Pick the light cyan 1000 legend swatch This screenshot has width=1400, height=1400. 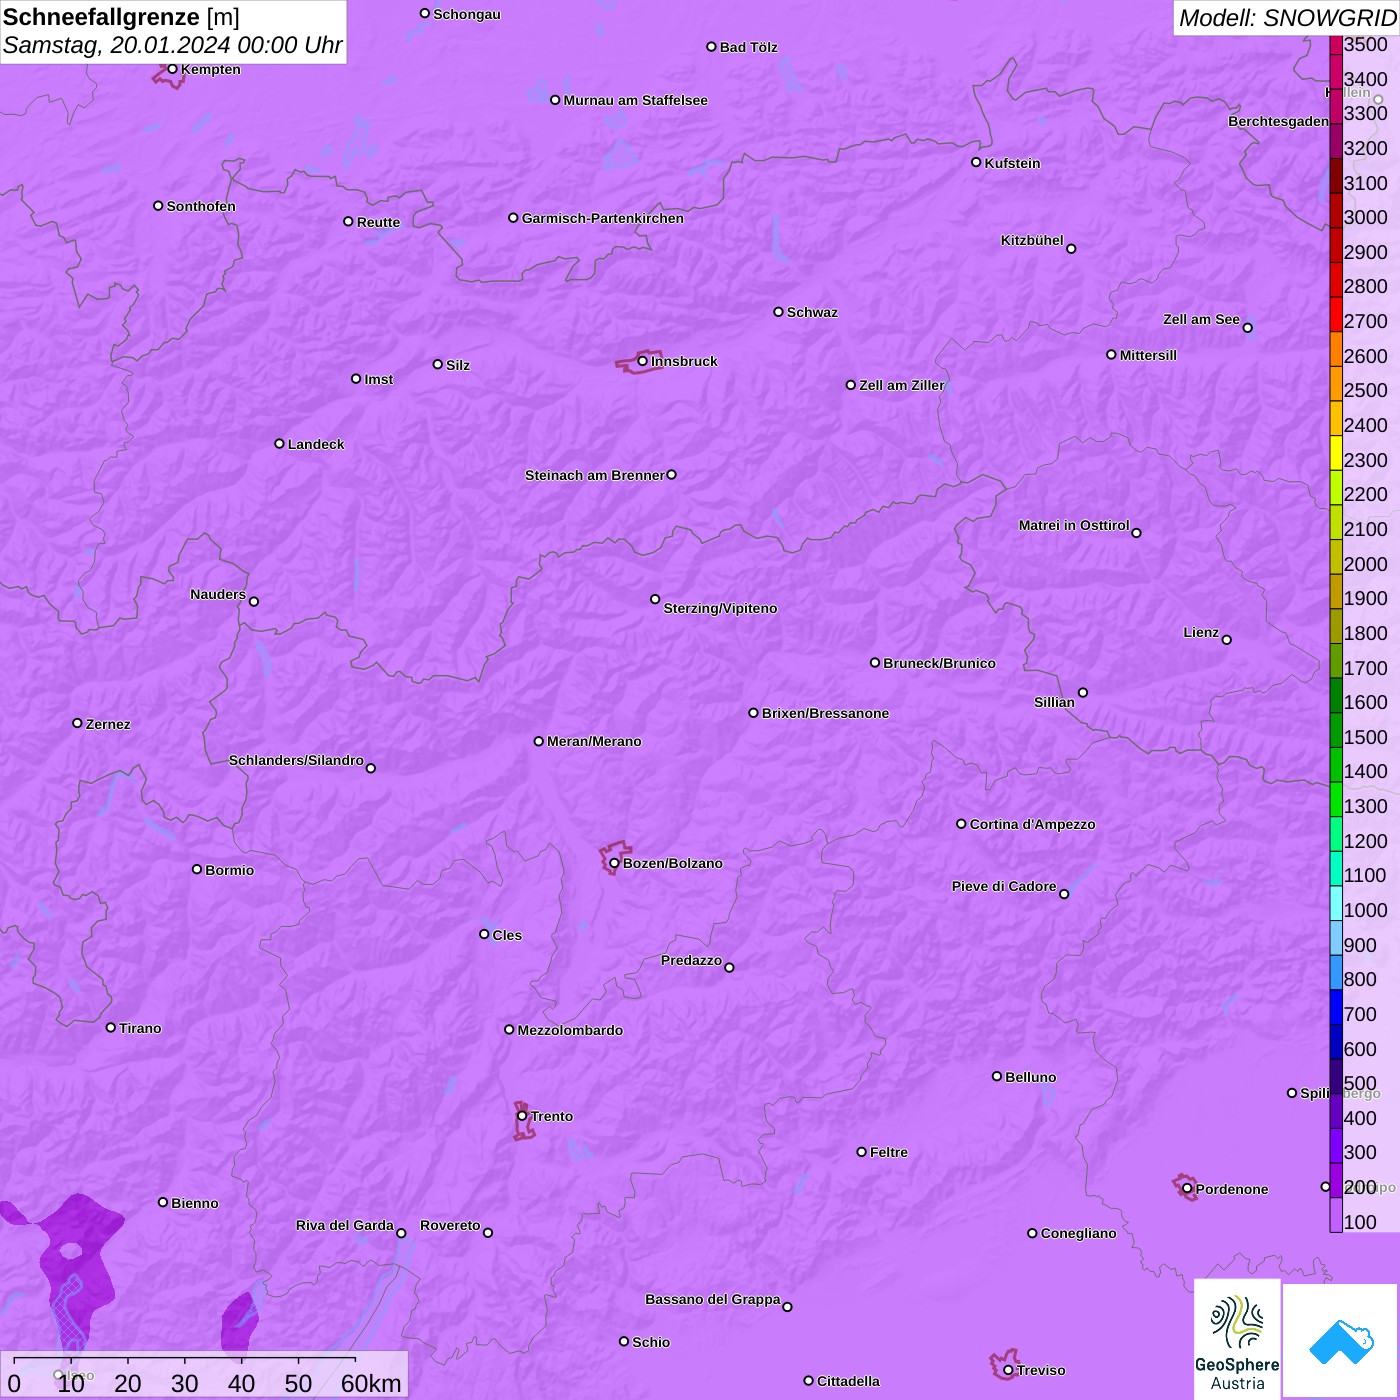tap(1336, 903)
